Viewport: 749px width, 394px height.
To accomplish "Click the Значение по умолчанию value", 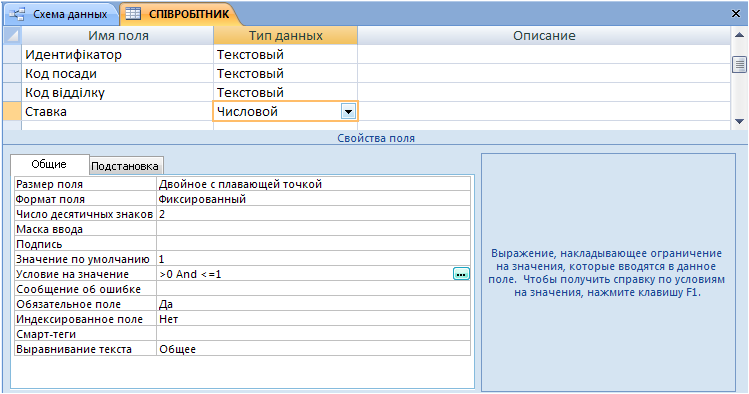I will tap(313, 259).
